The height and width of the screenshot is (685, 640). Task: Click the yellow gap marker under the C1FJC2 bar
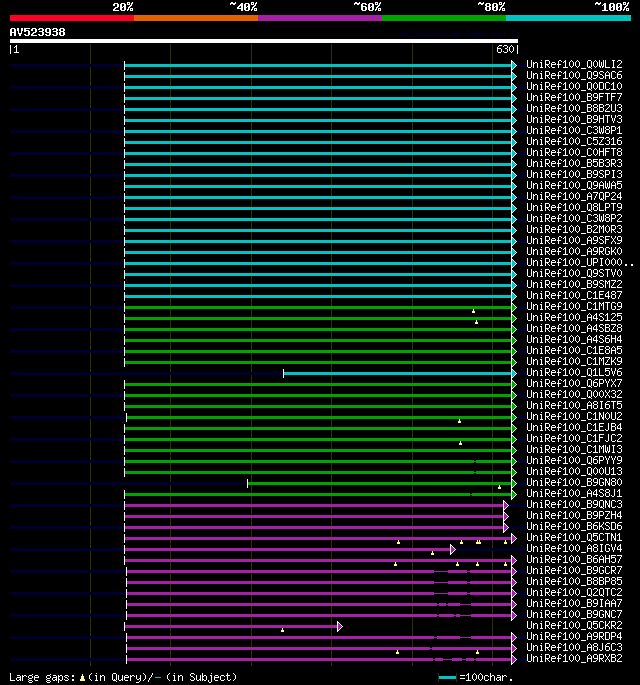pyautogui.click(x=460, y=443)
